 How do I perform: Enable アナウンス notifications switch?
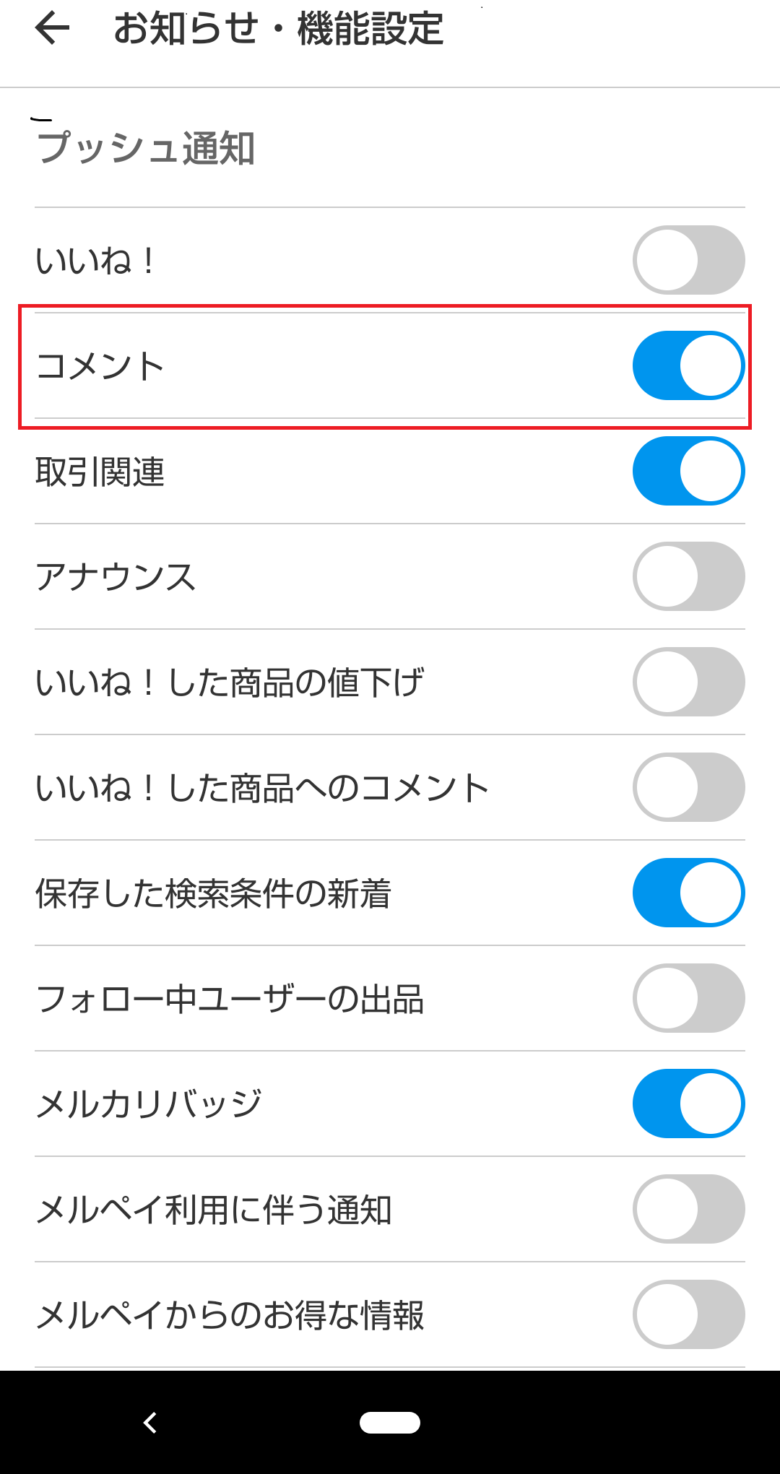pyautogui.click(x=688, y=577)
